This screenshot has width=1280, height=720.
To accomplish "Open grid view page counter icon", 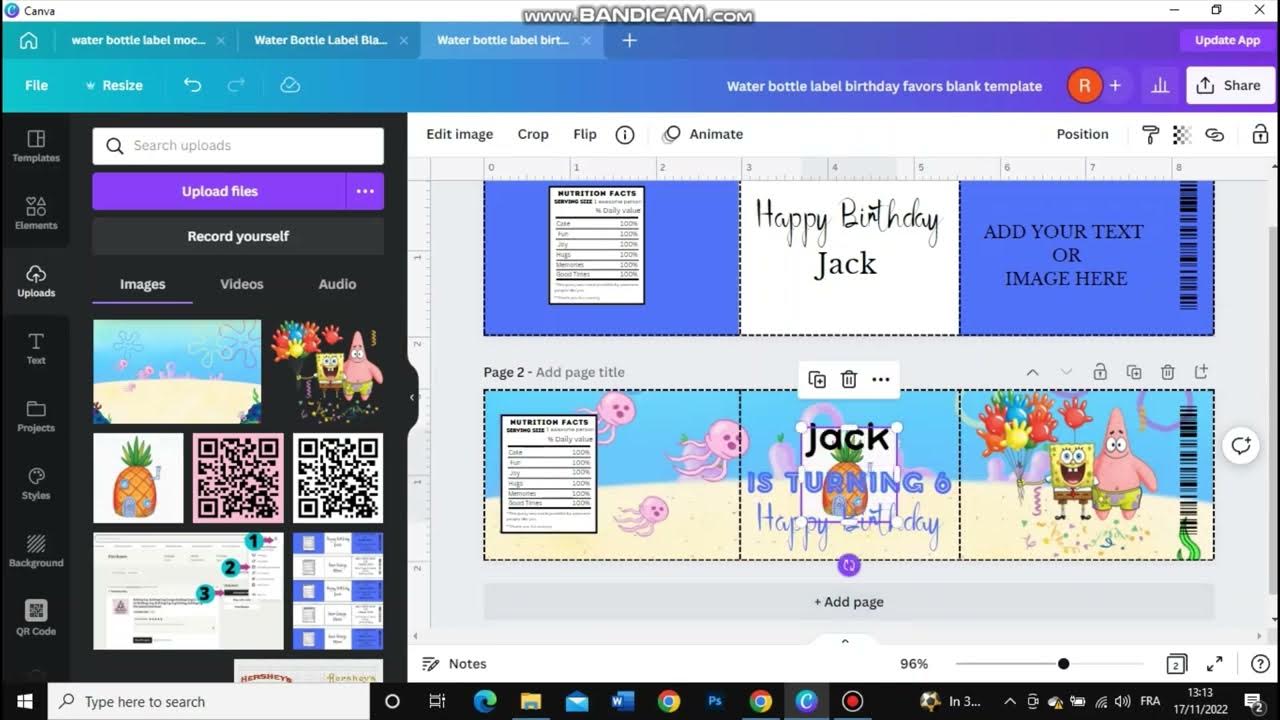I will coord(1177,664).
